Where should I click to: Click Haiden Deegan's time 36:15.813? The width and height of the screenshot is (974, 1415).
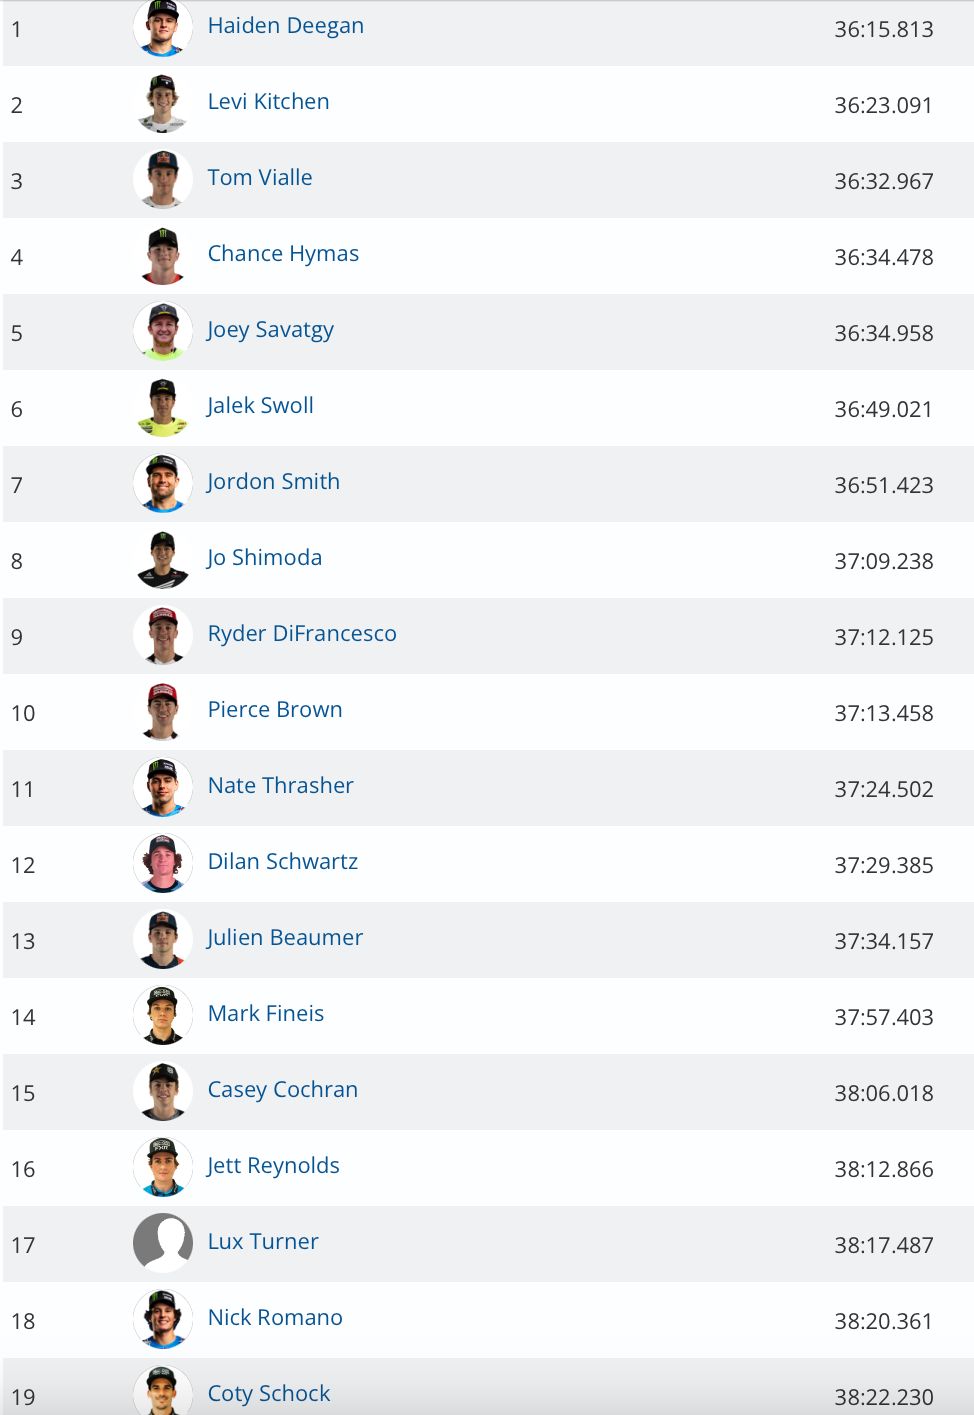pyautogui.click(x=884, y=30)
